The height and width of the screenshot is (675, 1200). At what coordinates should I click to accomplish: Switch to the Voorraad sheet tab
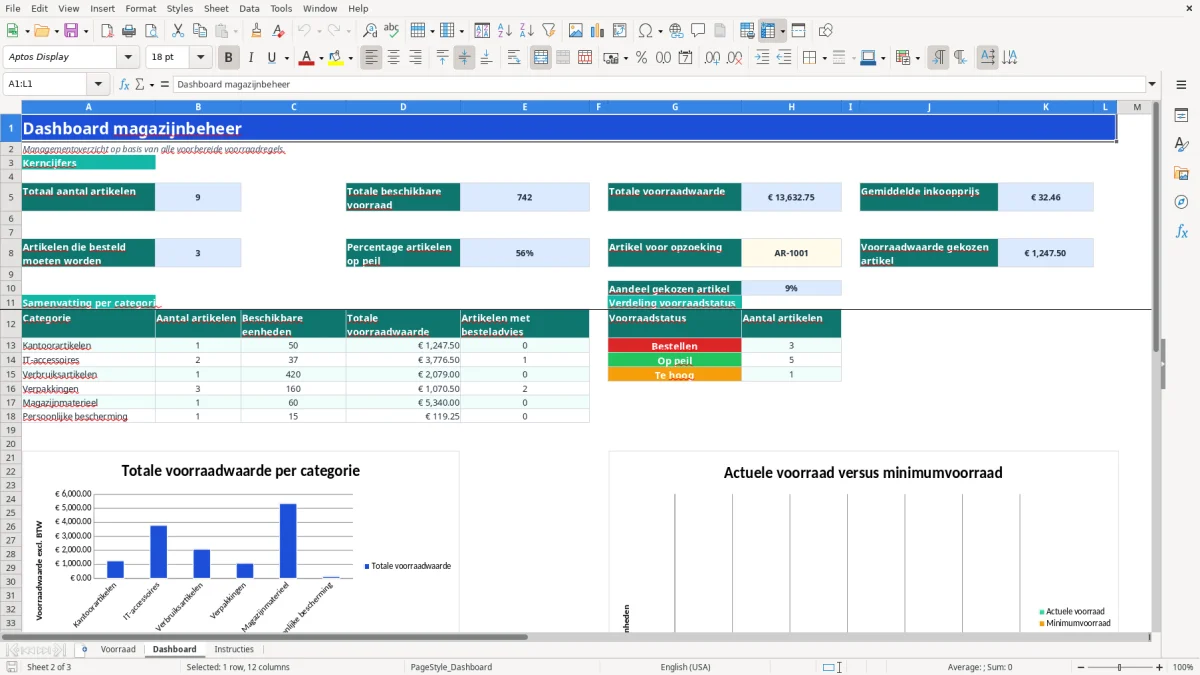coord(118,649)
